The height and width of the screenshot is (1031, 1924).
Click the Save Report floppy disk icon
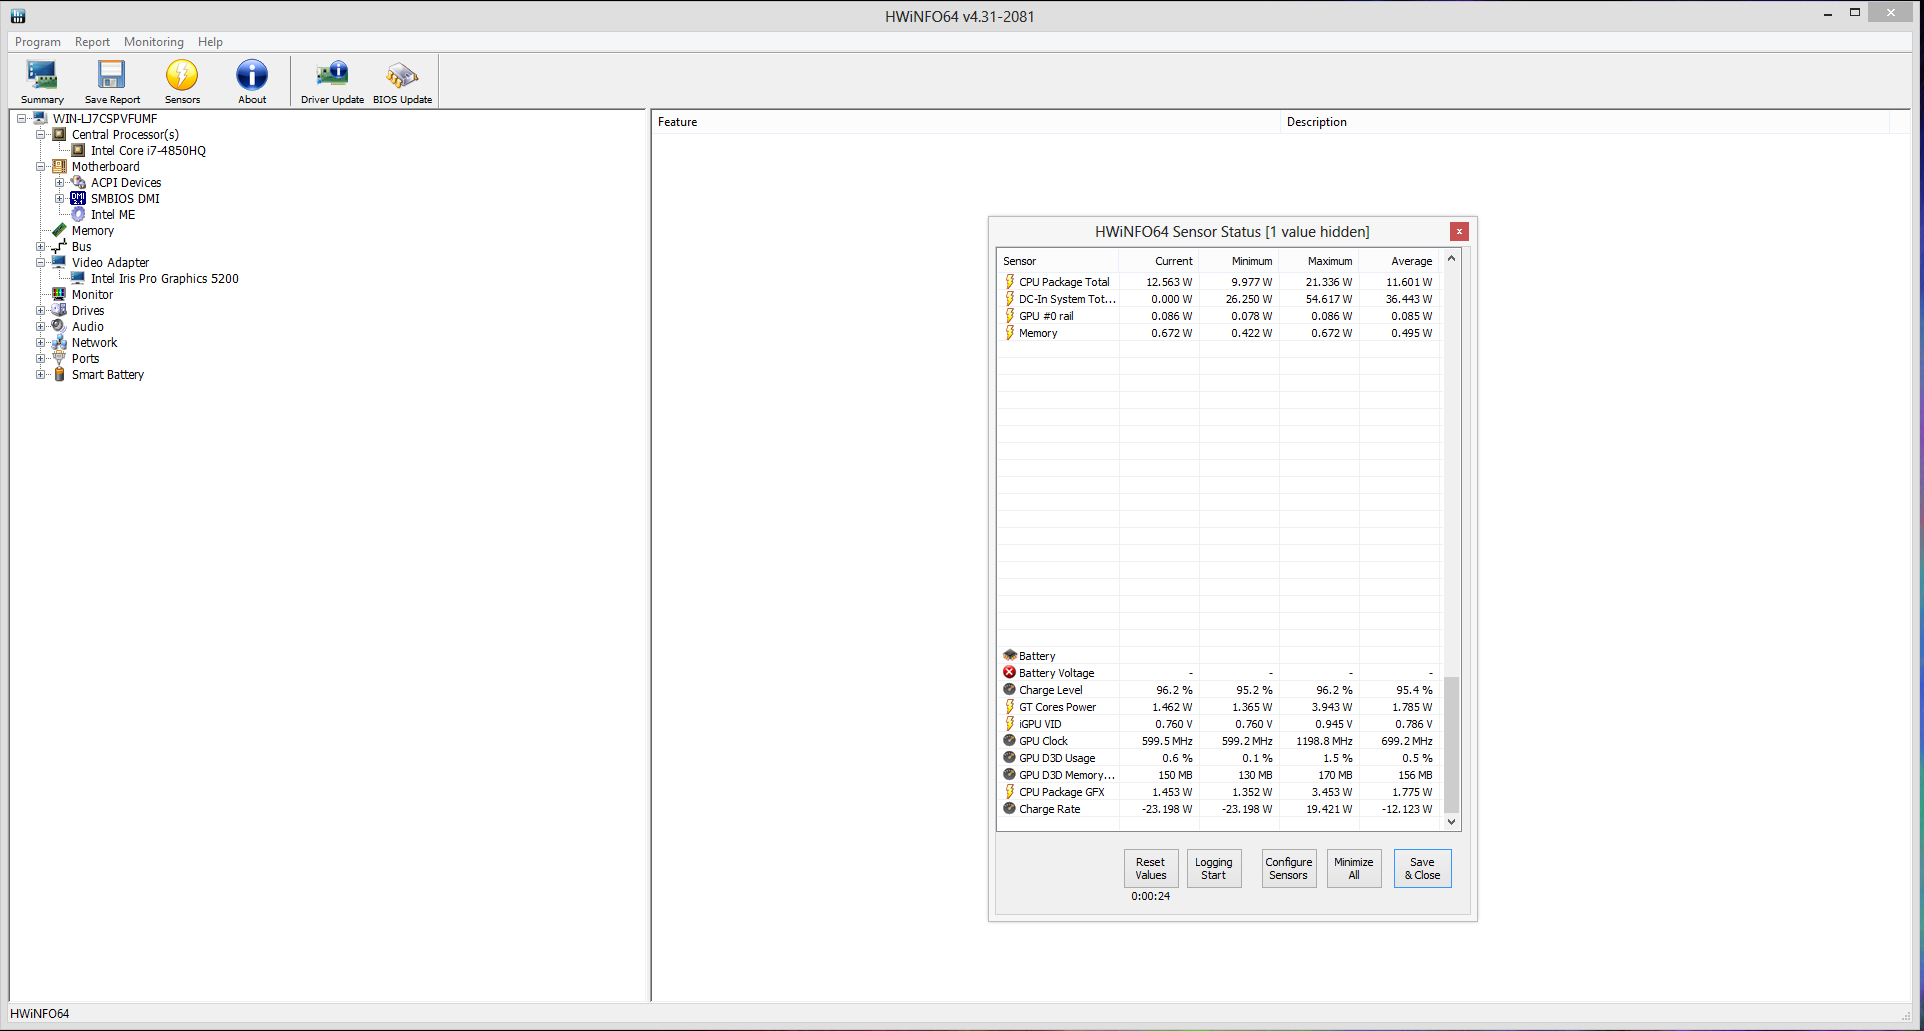[x=112, y=75]
